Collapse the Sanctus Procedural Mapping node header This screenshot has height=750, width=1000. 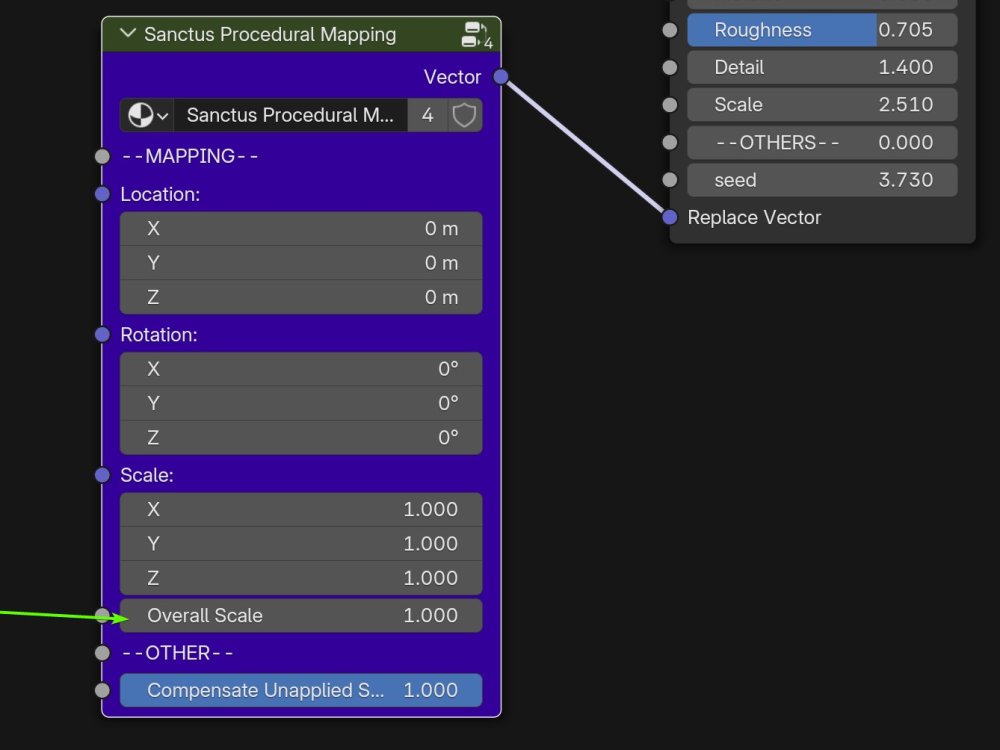[127, 34]
